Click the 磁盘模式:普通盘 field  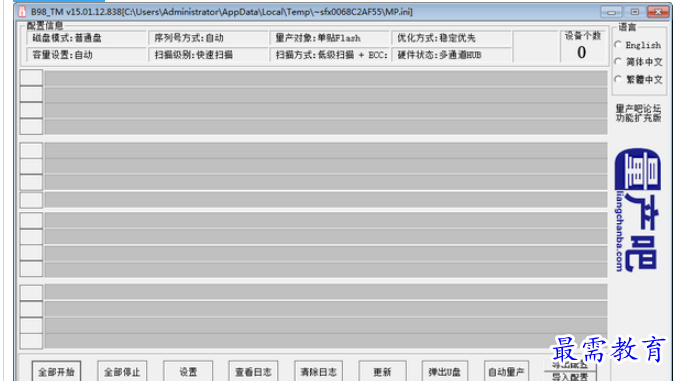86,38
